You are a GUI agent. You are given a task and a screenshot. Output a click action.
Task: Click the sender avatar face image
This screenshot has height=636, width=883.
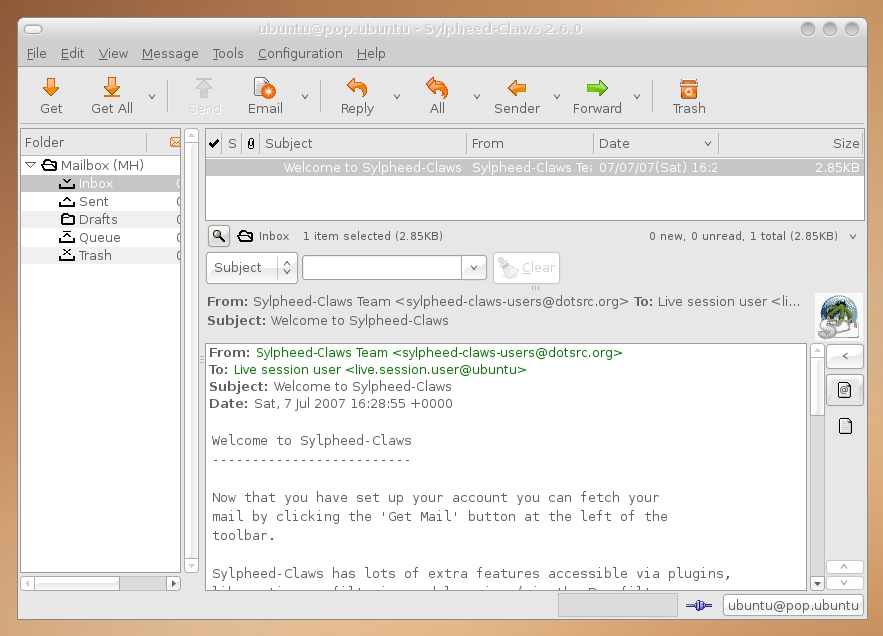click(839, 316)
